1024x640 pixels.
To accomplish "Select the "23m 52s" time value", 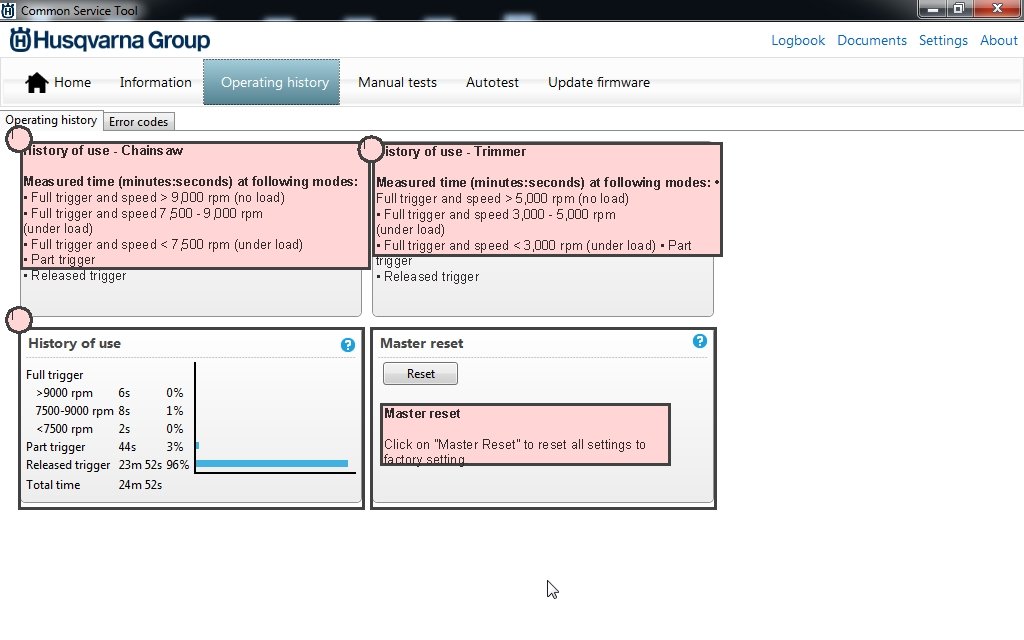I will tap(140, 465).
